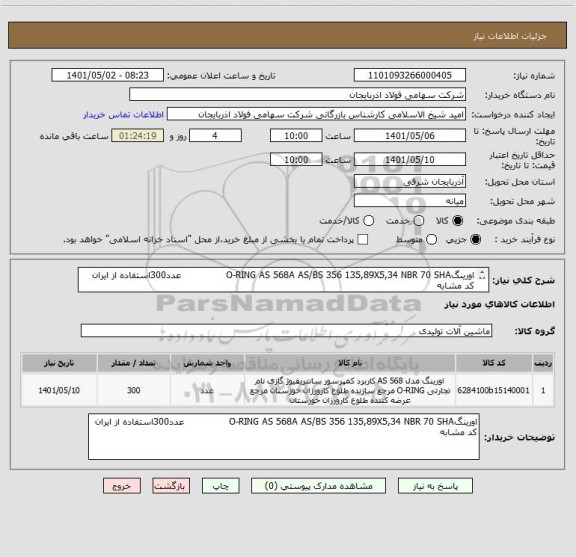Click the price validity time 10:00 field

click(296, 159)
